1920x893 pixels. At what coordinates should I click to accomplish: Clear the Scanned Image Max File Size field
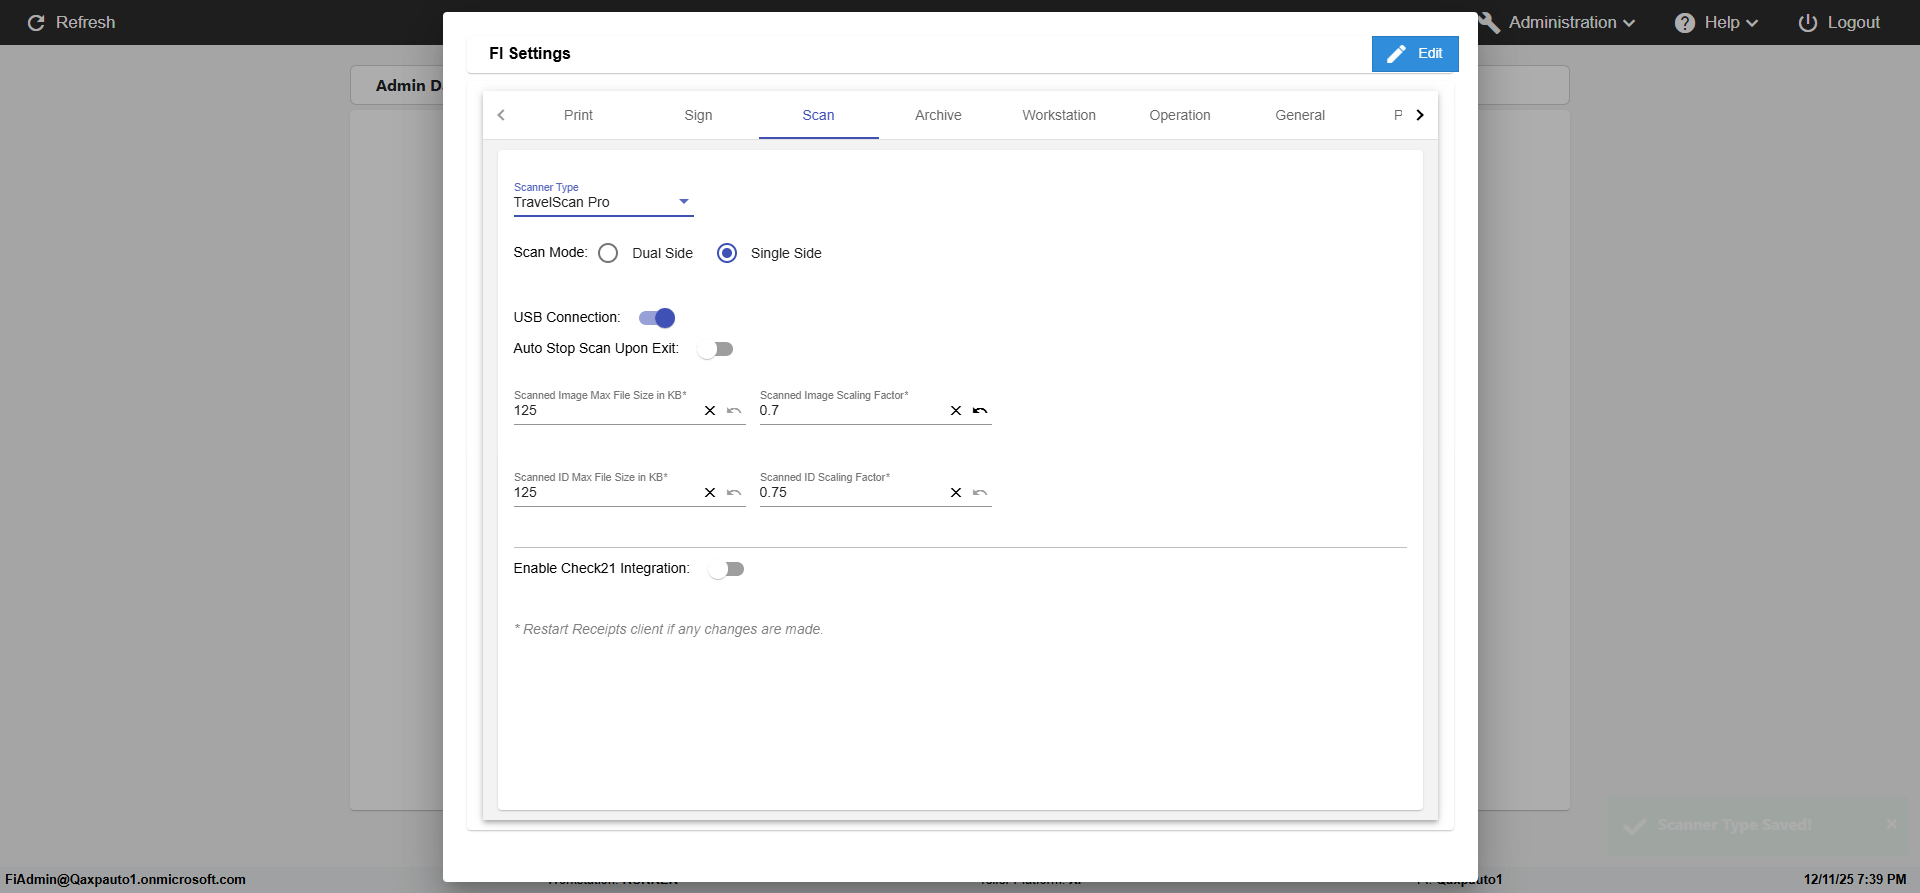click(710, 411)
